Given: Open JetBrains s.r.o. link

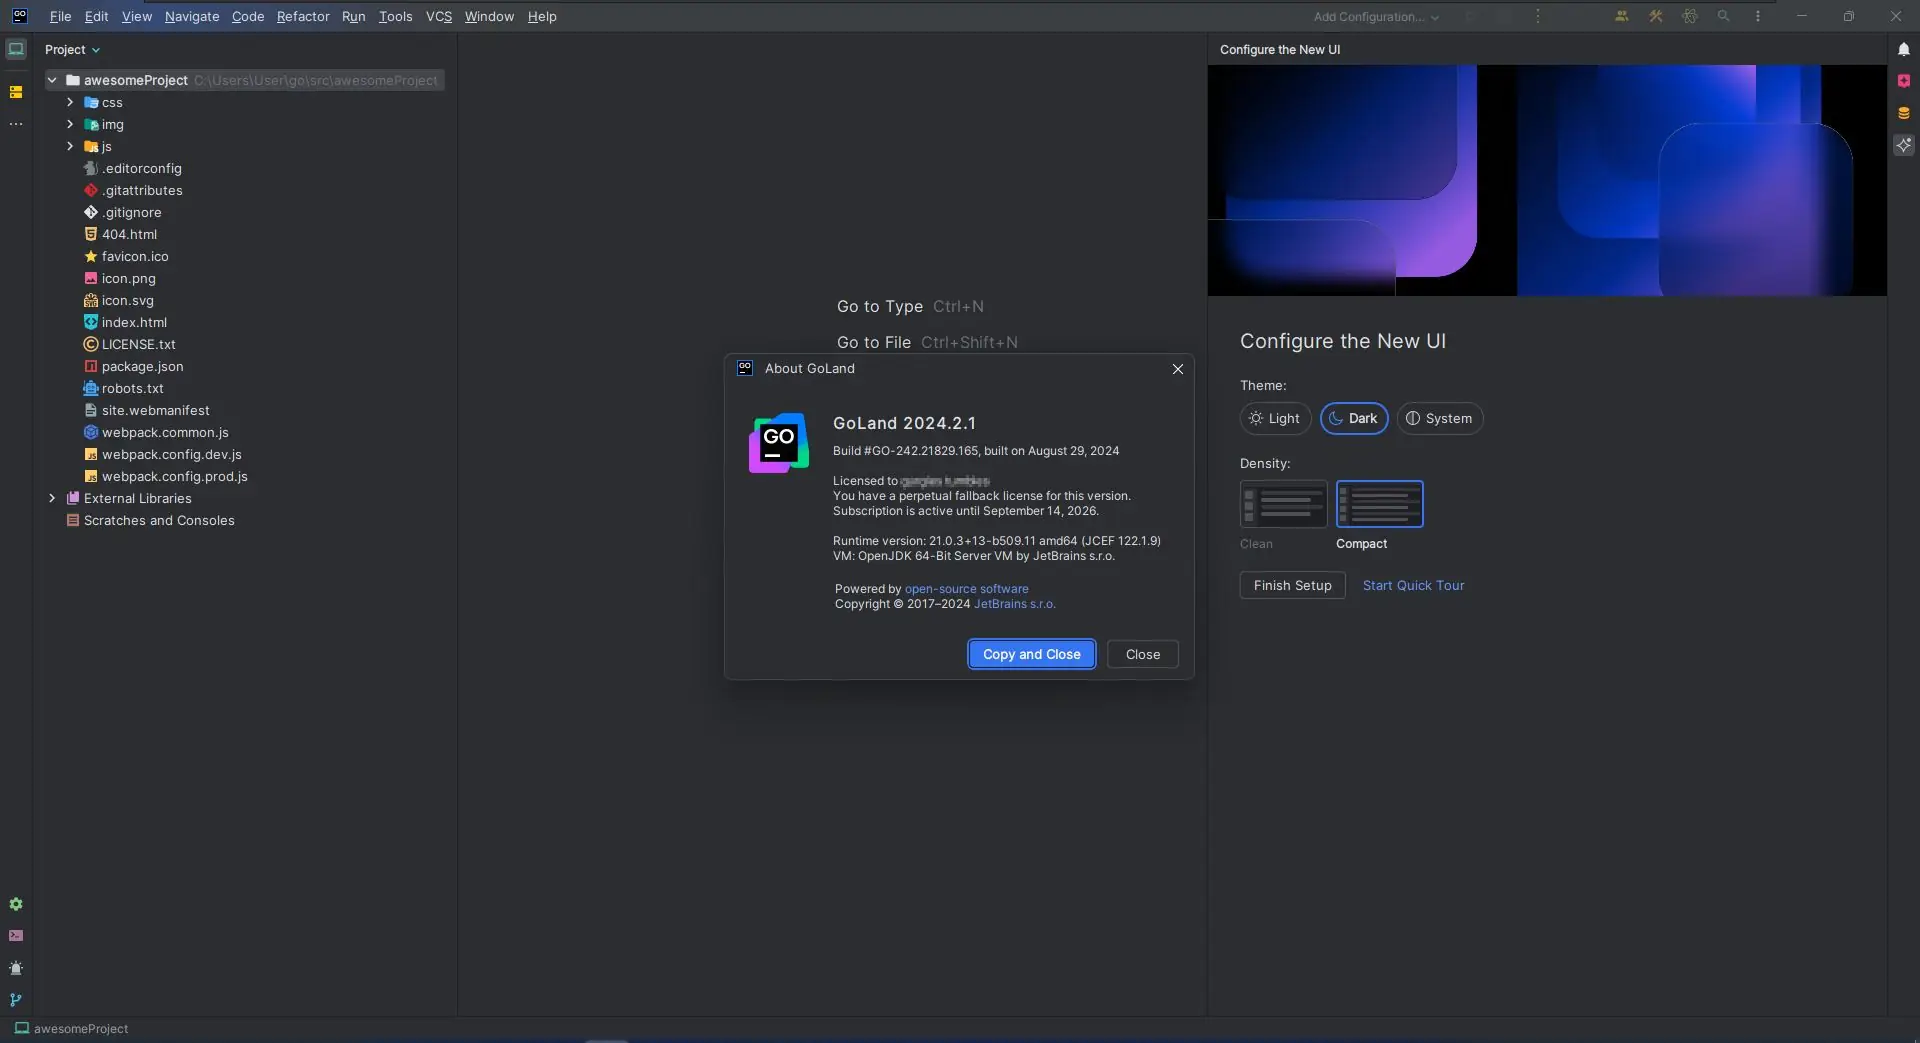Looking at the screenshot, I should click(x=1015, y=604).
